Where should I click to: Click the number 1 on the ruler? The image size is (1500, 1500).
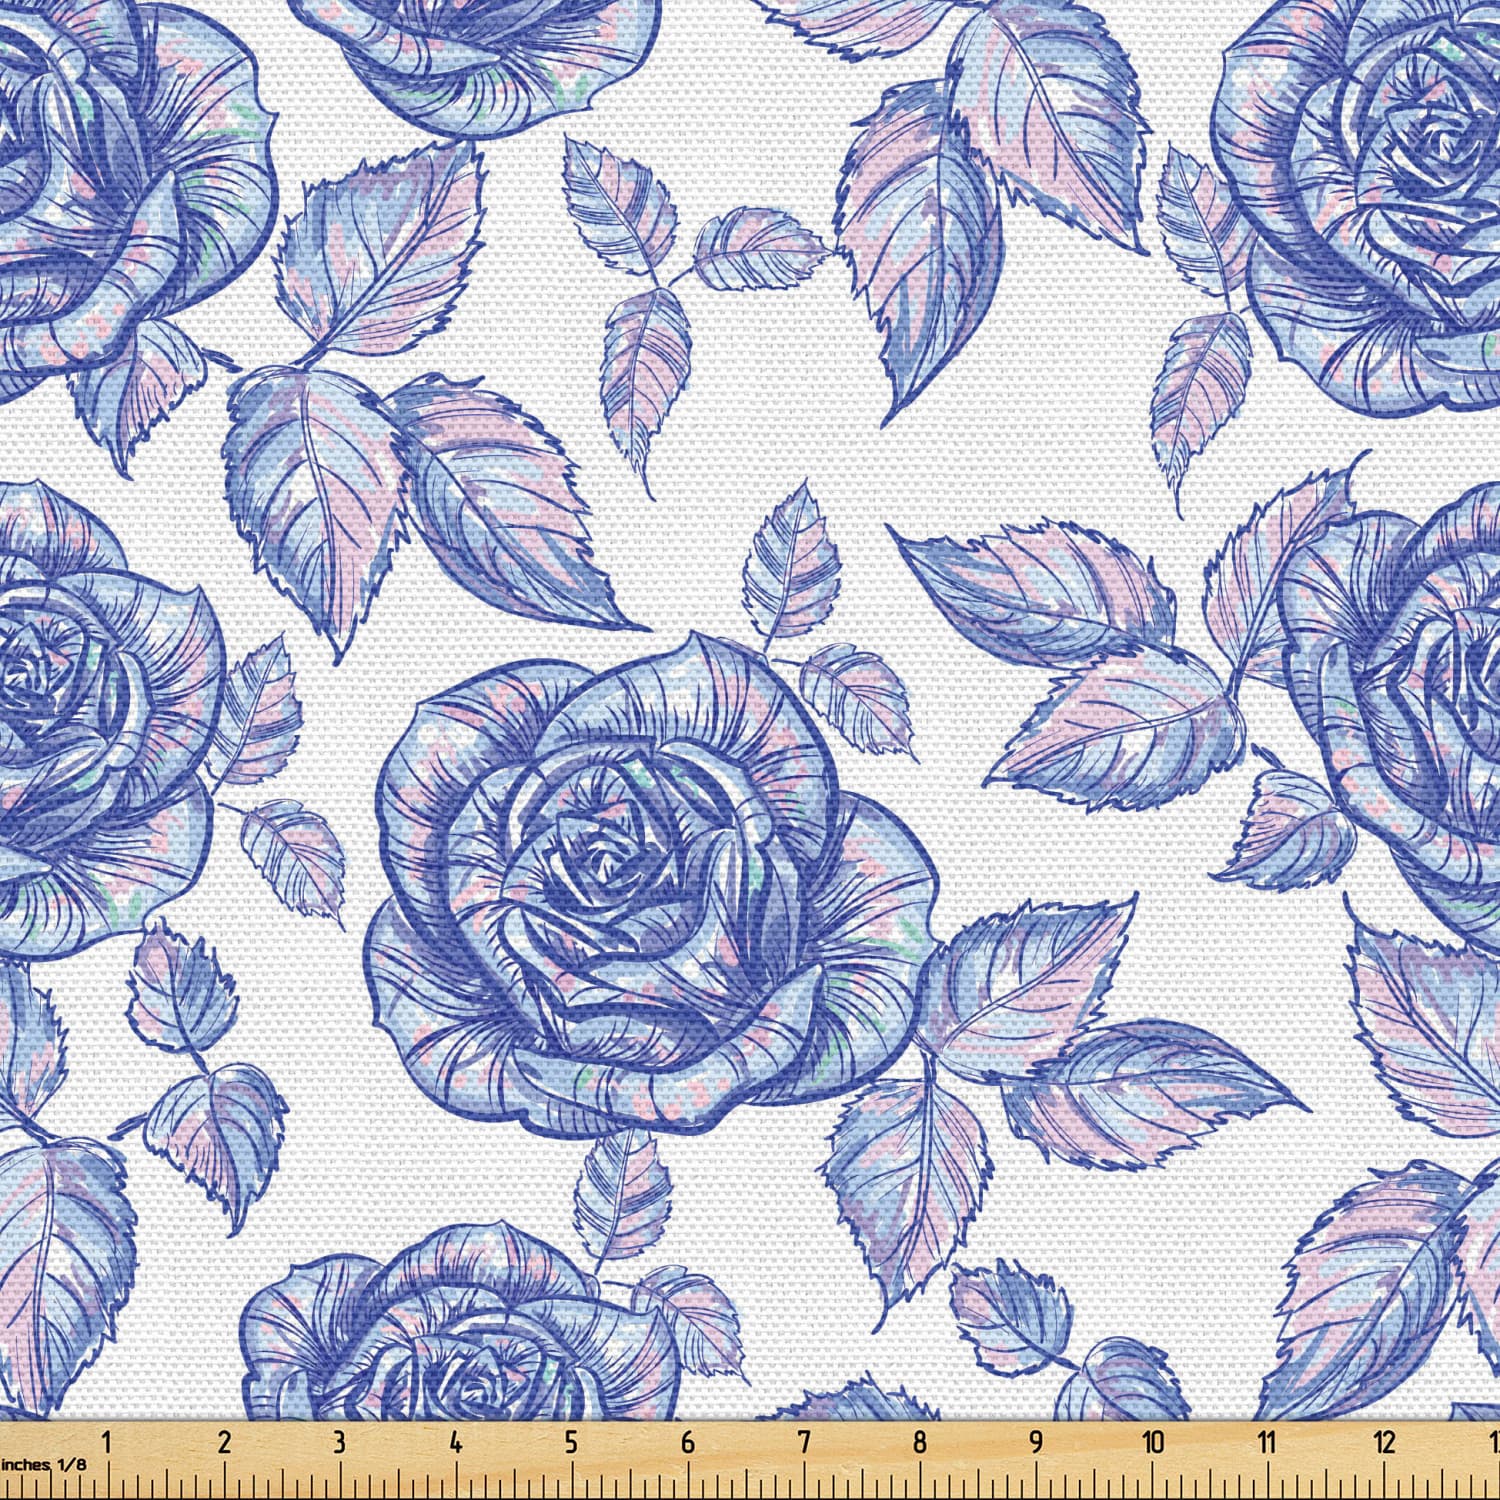pos(107,1442)
